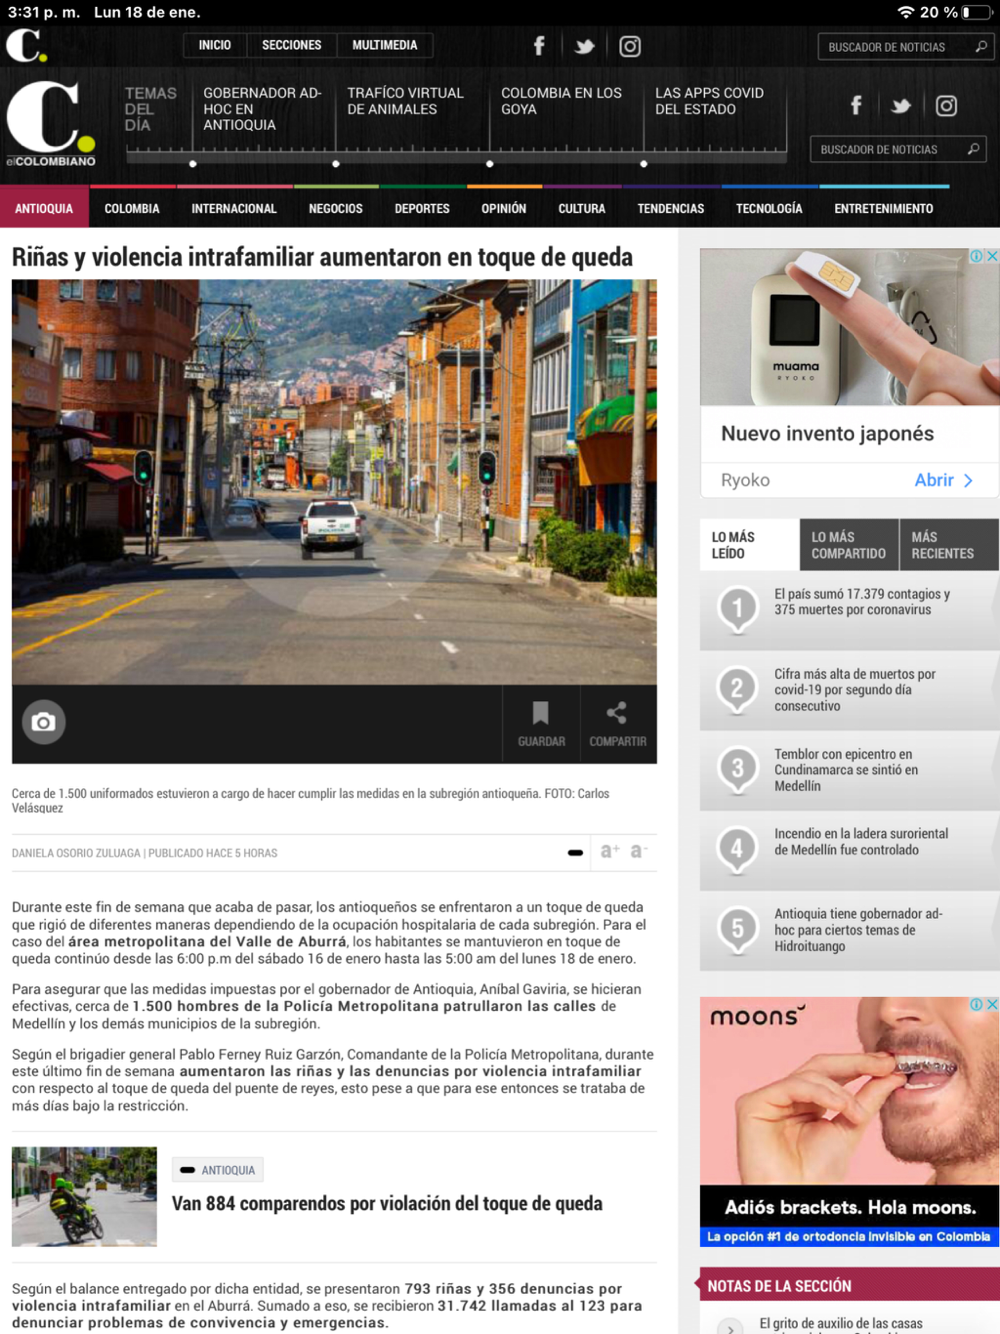1000x1334 pixels.
Task: Read 'Van 884 comparendos por violación del toque de queda'
Action: [387, 1203]
